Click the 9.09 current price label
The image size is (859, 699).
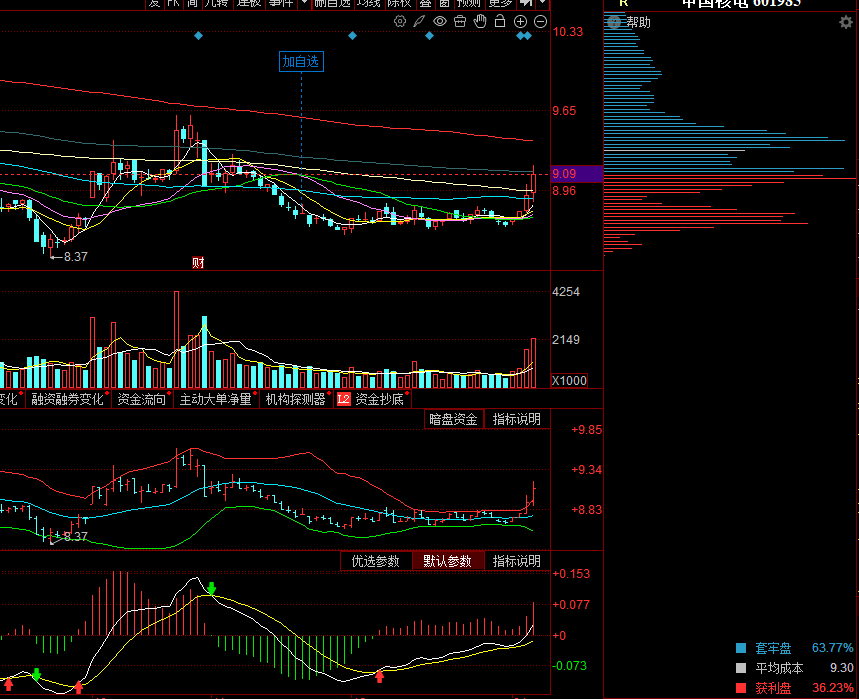[564, 174]
